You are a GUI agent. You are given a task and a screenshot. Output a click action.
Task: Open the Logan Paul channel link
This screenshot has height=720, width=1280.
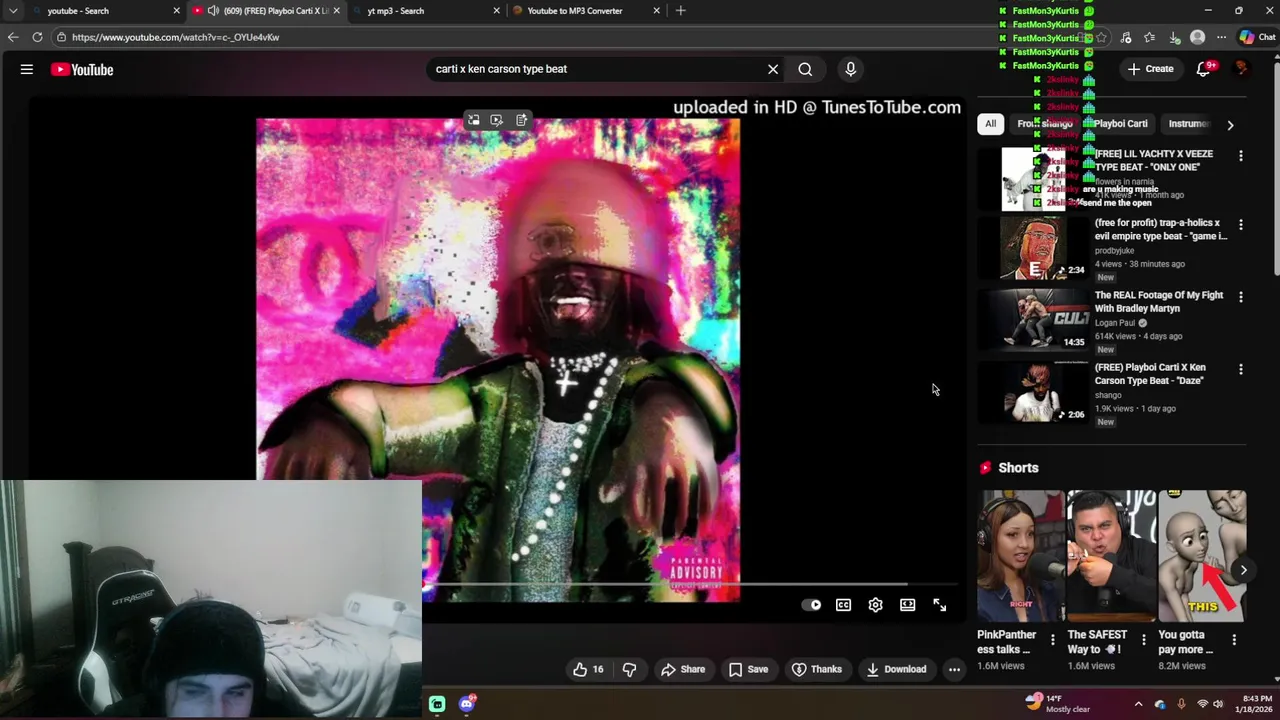1114,323
